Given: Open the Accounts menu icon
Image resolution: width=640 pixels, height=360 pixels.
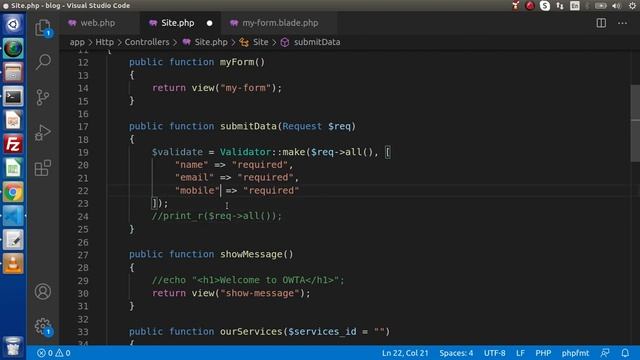Looking at the screenshot, I should click(x=42, y=291).
